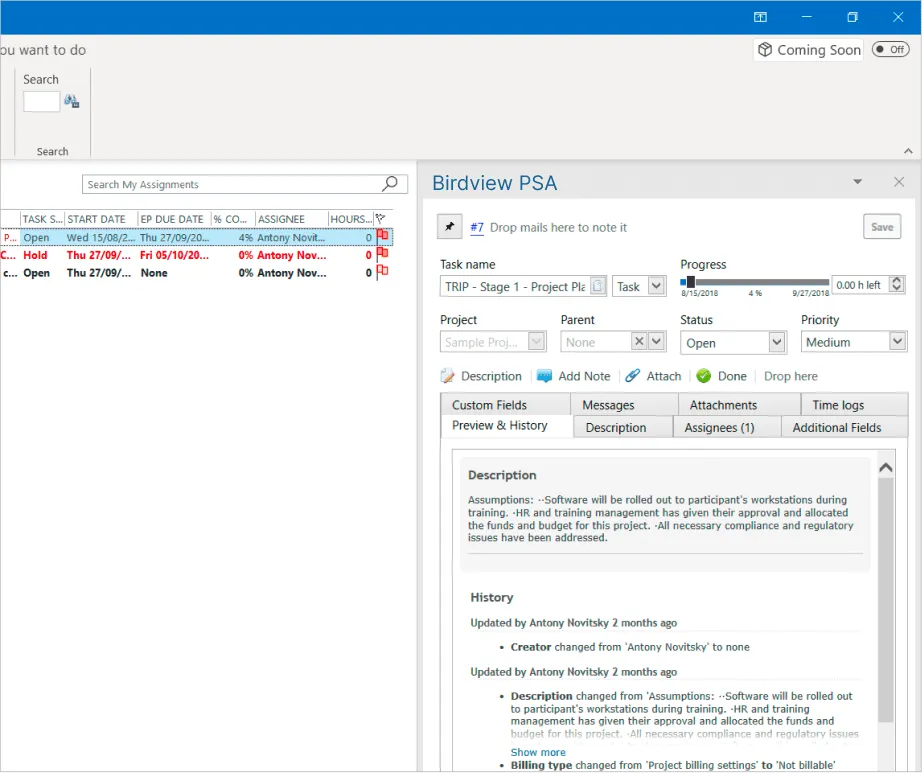922x773 pixels.
Task: Collapse the ribbon with the chevron
Action: click(908, 151)
